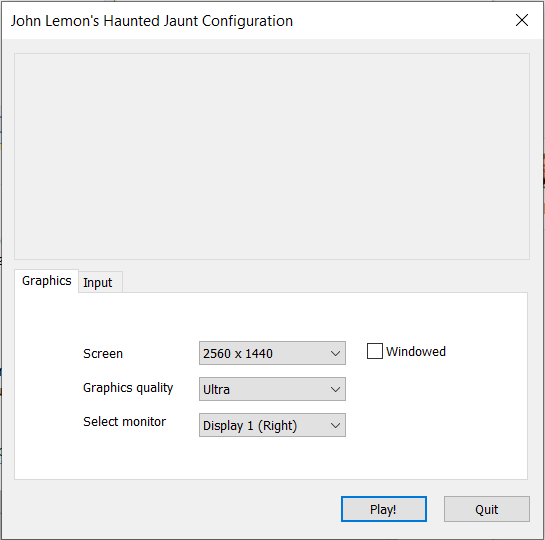Viewport: 545px width, 540px height.
Task: Click the Screen field label
Action: tap(103, 353)
